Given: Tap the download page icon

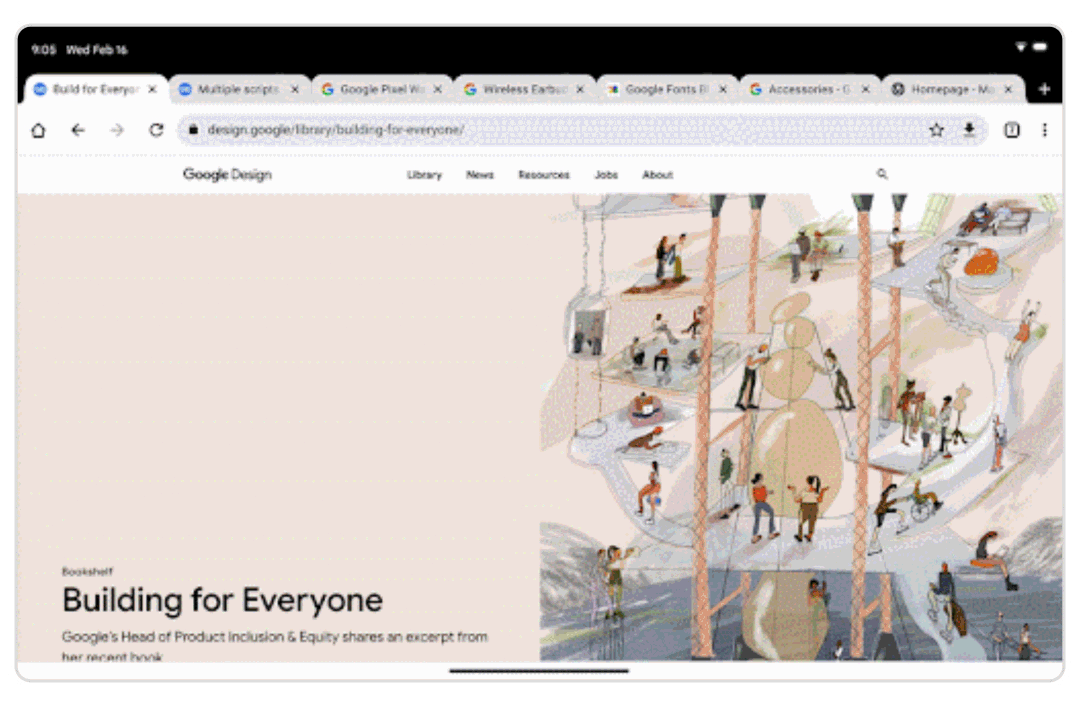Looking at the screenshot, I should [x=968, y=130].
